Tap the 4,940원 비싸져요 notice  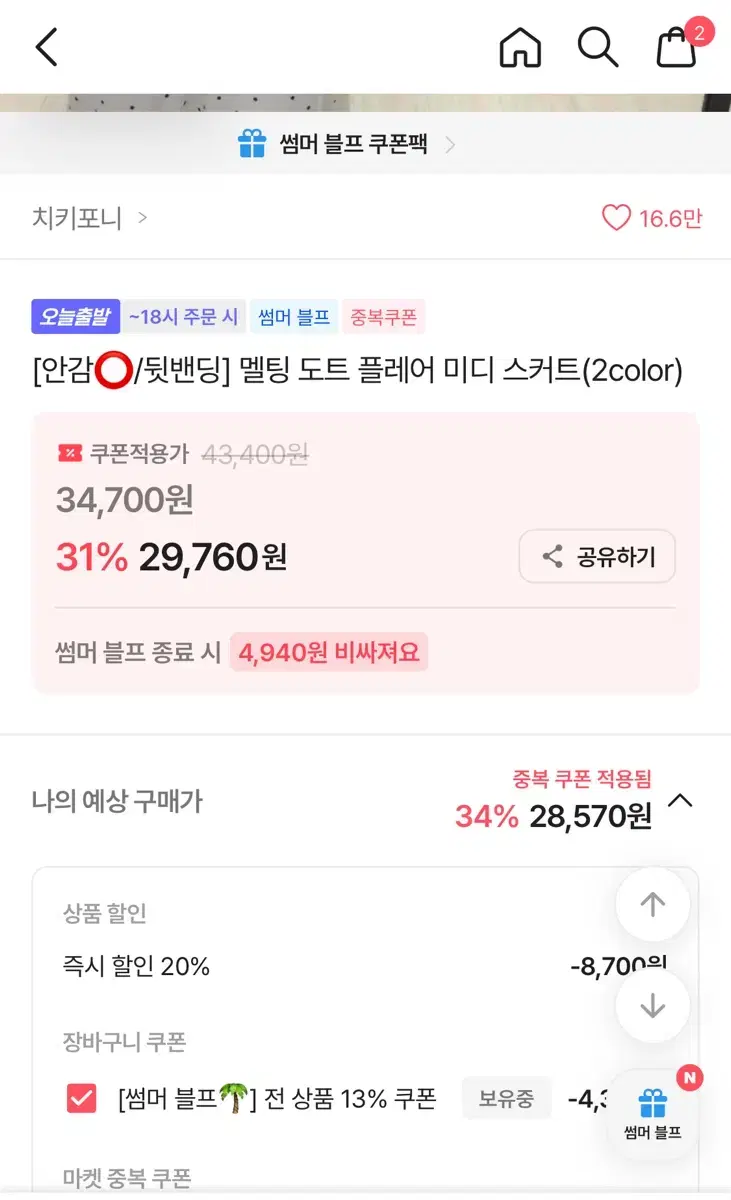[329, 652]
